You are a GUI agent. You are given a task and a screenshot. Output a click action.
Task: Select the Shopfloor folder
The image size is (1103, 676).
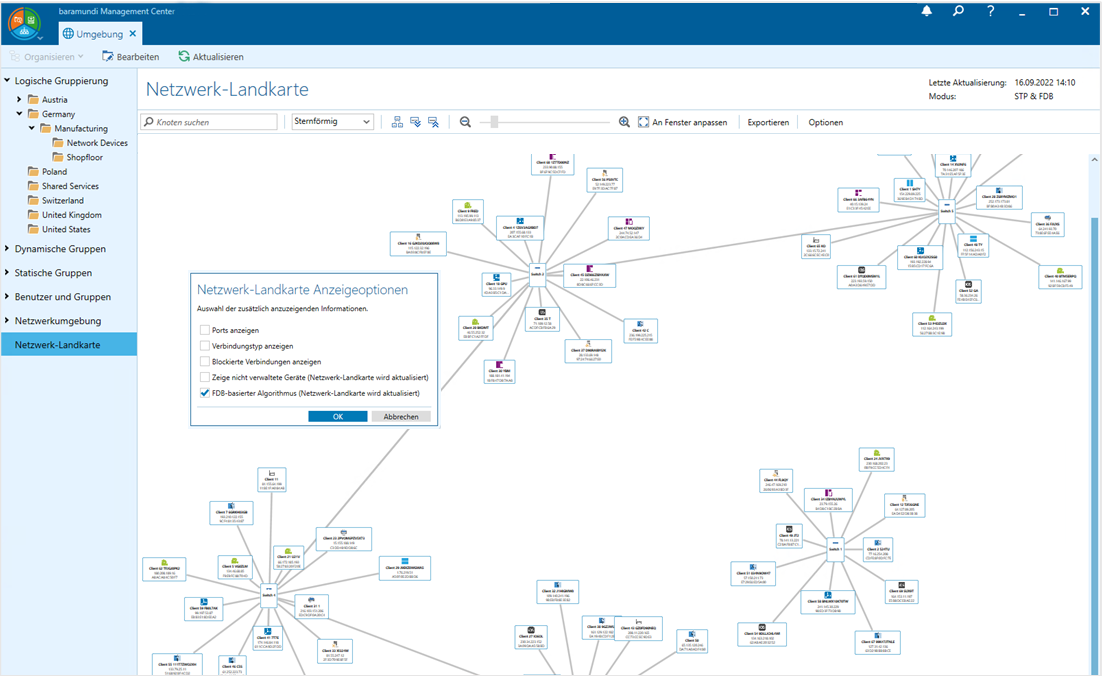click(x=77, y=157)
